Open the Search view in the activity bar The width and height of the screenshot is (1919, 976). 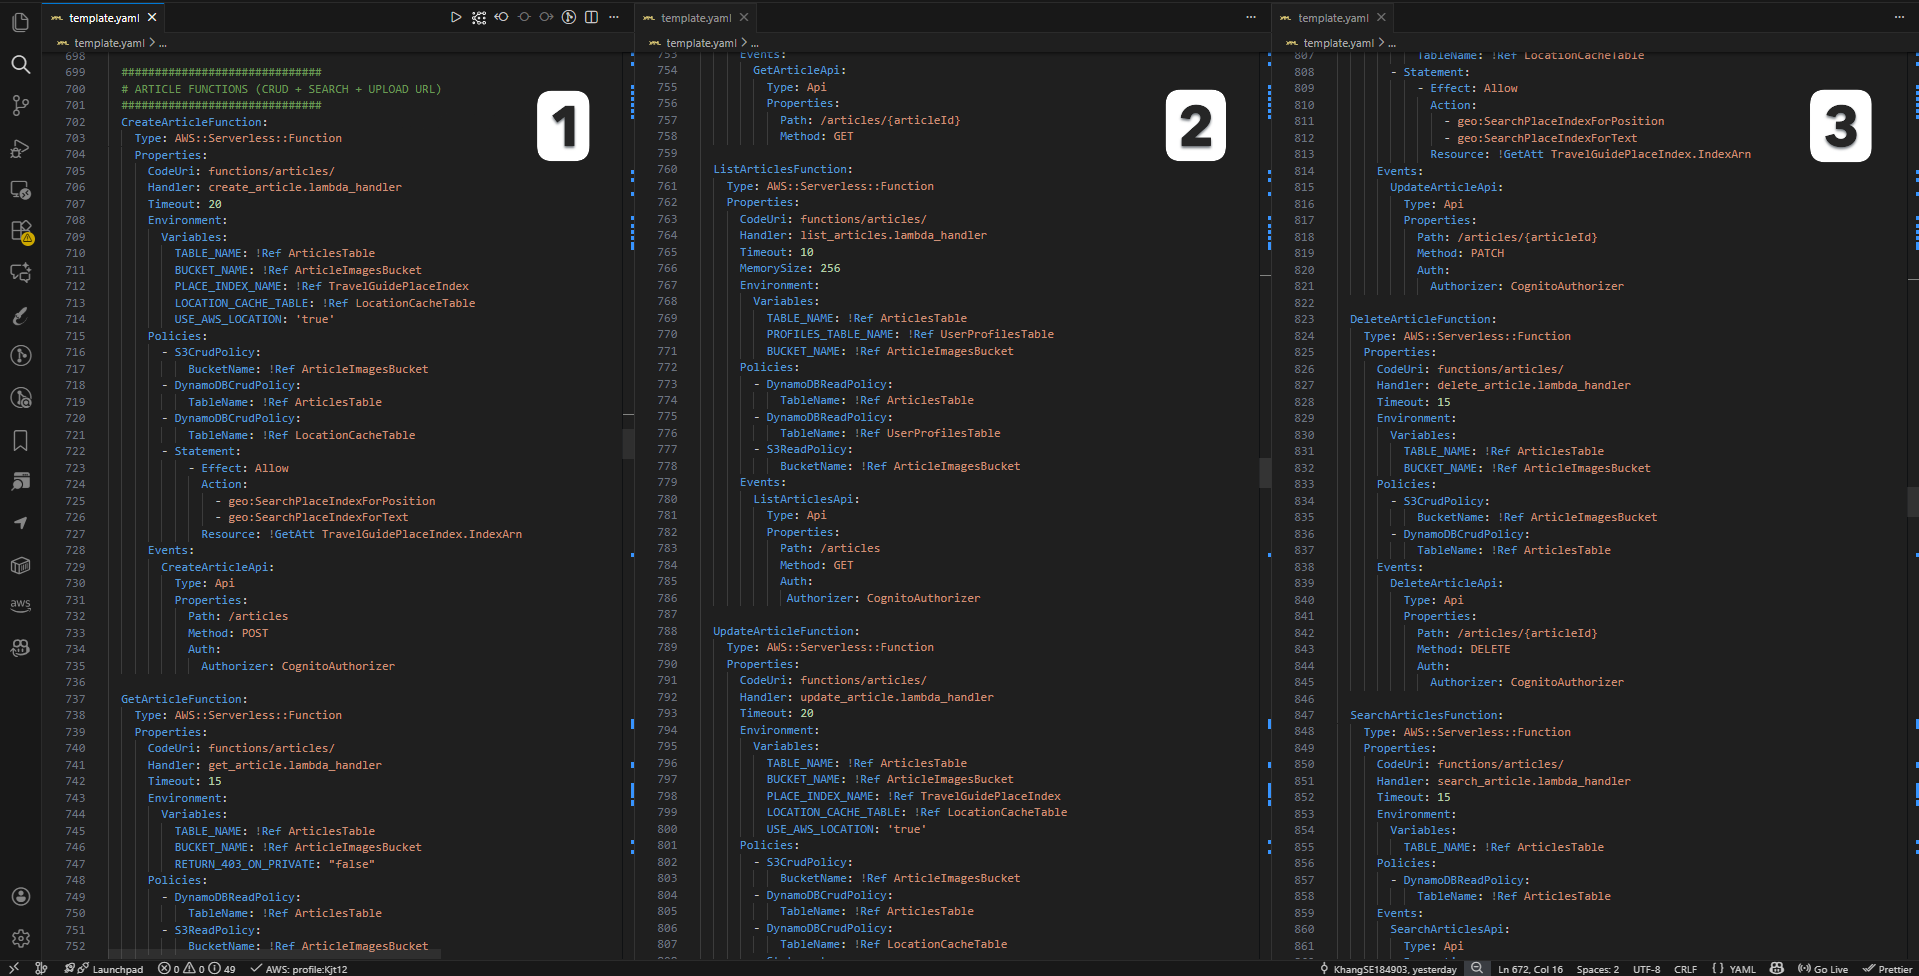tap(20, 64)
